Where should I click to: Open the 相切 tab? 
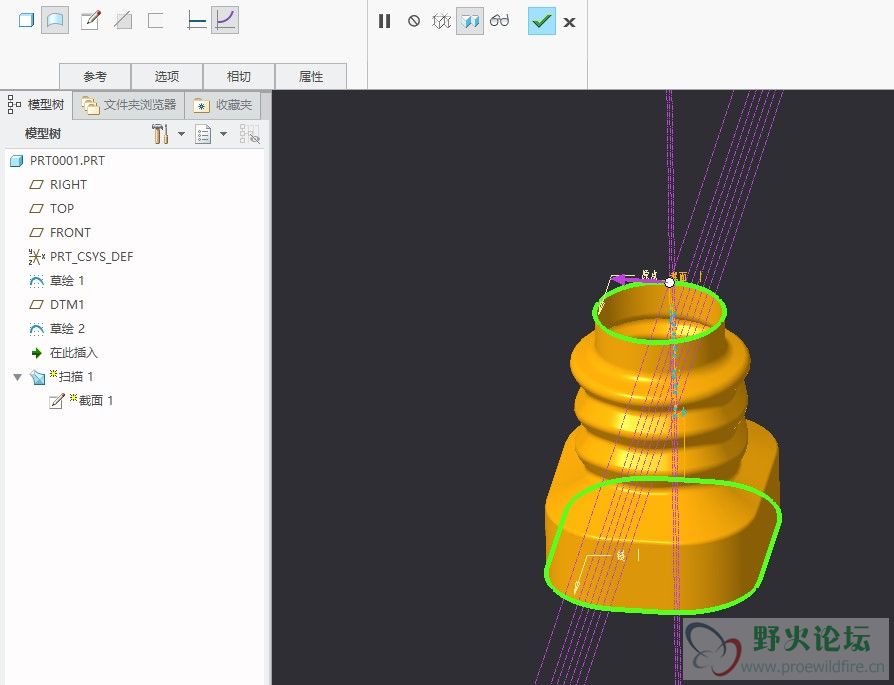(239, 76)
